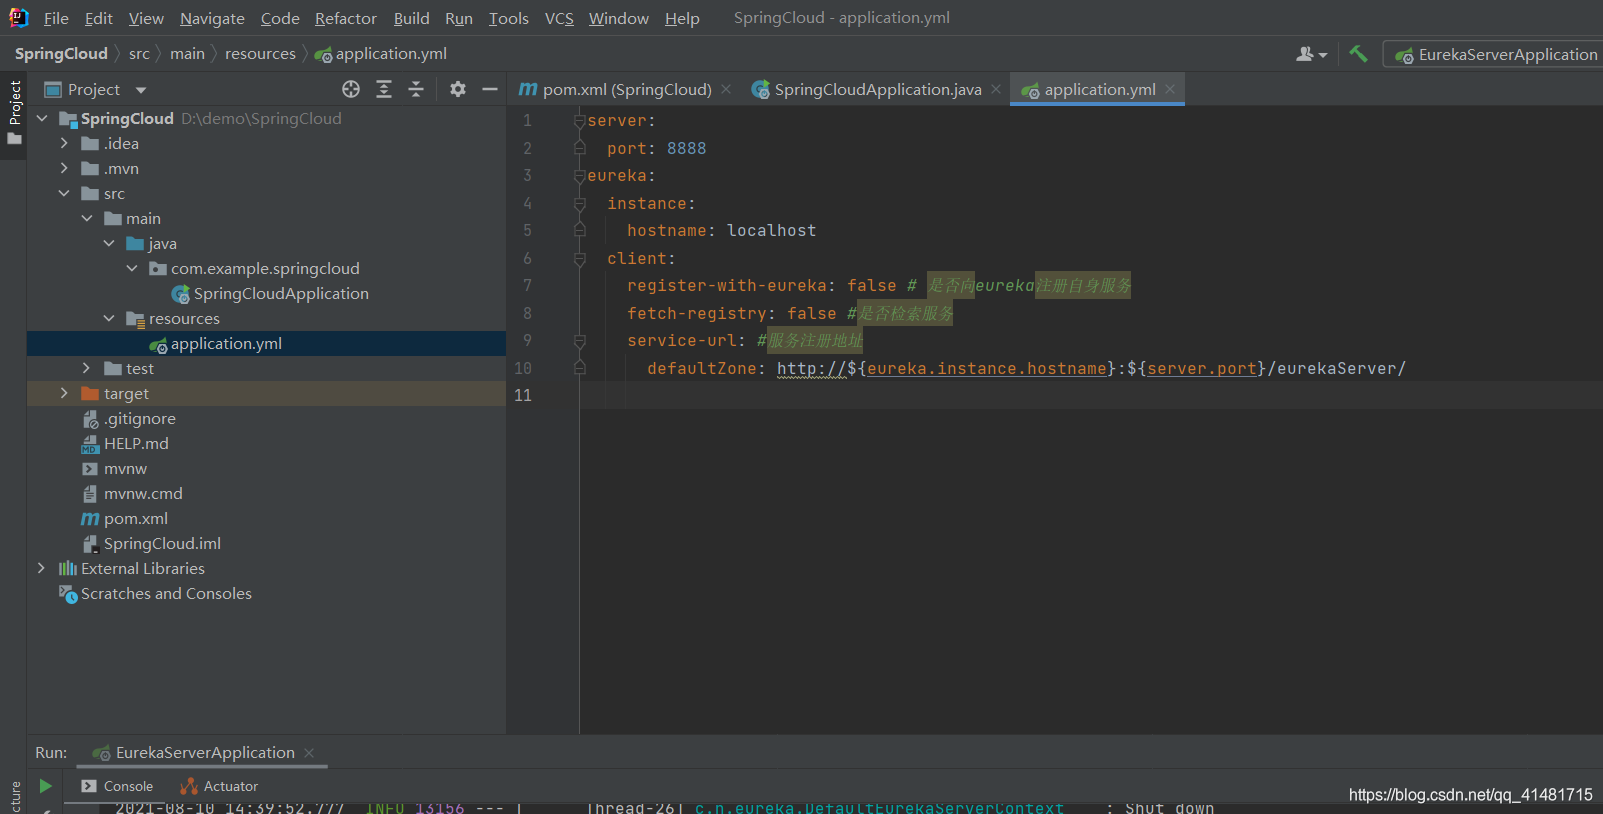
Task: Open the Help menu
Action: [x=682, y=18]
